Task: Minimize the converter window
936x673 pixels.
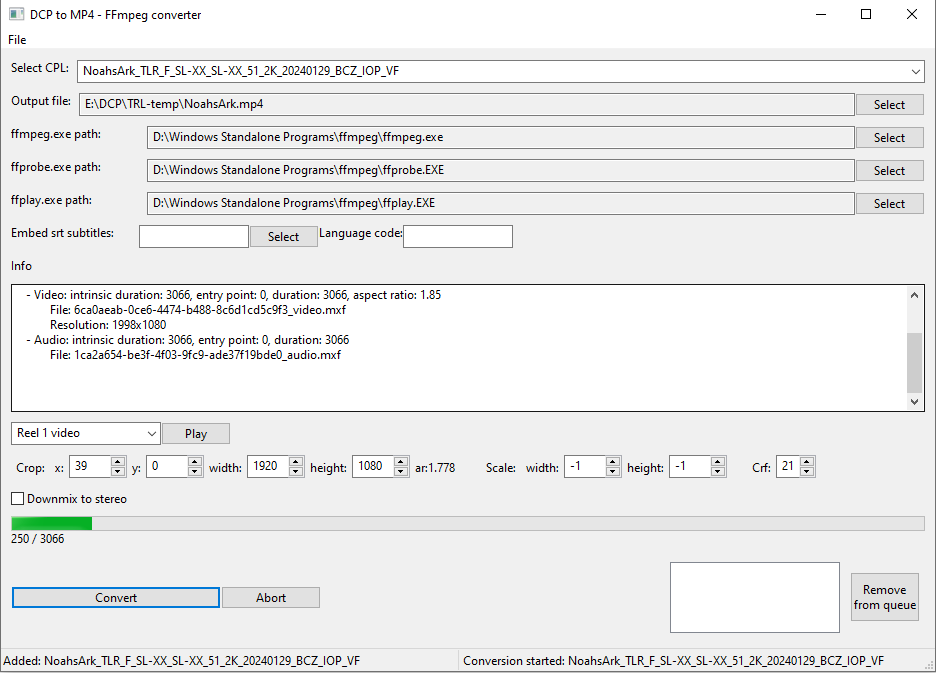Action: [821, 14]
